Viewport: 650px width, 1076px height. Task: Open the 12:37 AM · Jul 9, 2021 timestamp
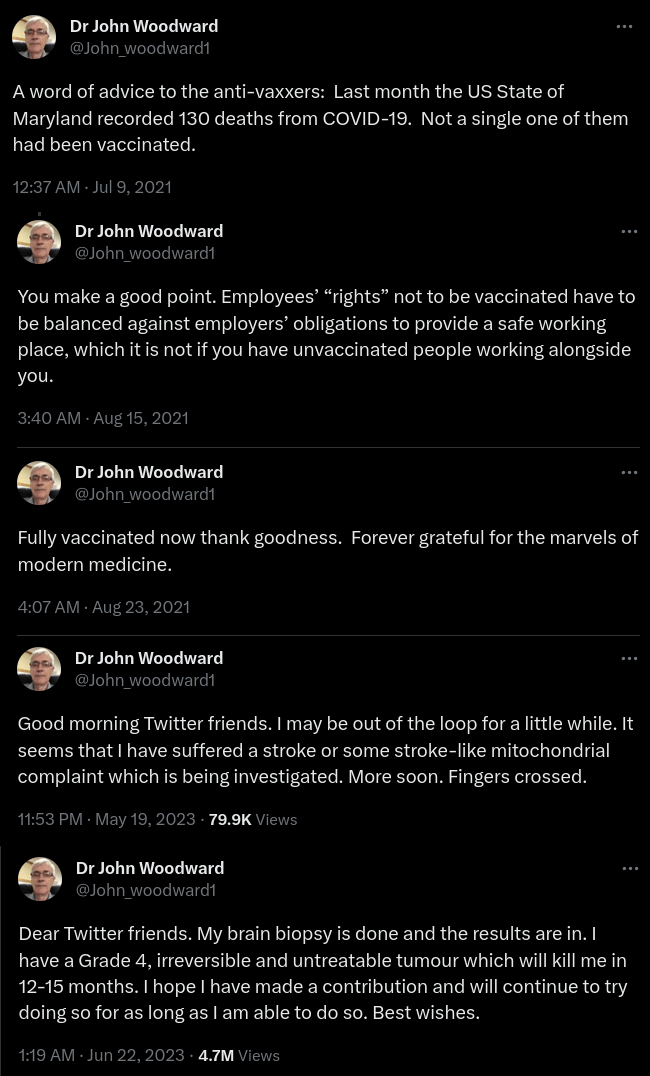92,187
